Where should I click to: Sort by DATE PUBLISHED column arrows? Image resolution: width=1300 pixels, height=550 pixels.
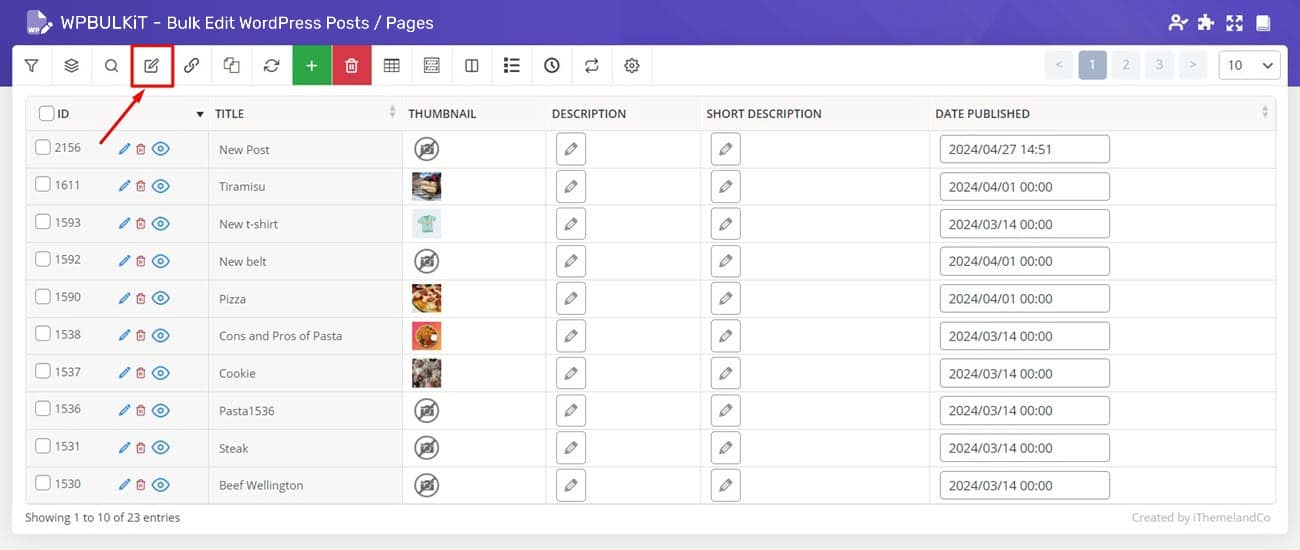tap(1266, 113)
